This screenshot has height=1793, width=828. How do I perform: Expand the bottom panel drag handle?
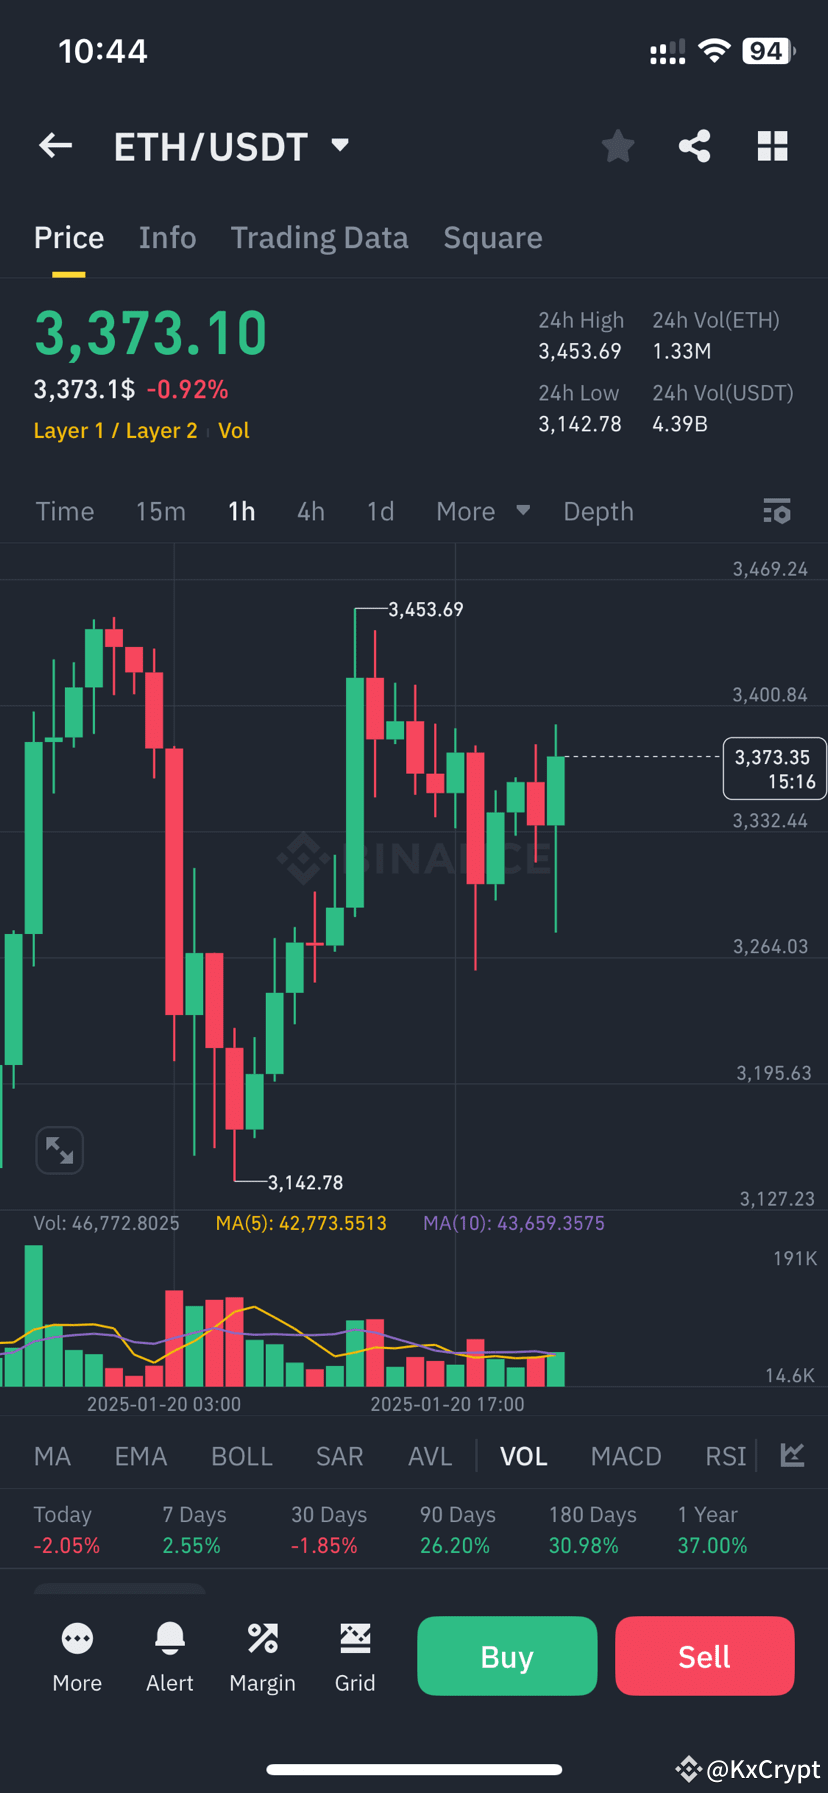pos(119,1589)
